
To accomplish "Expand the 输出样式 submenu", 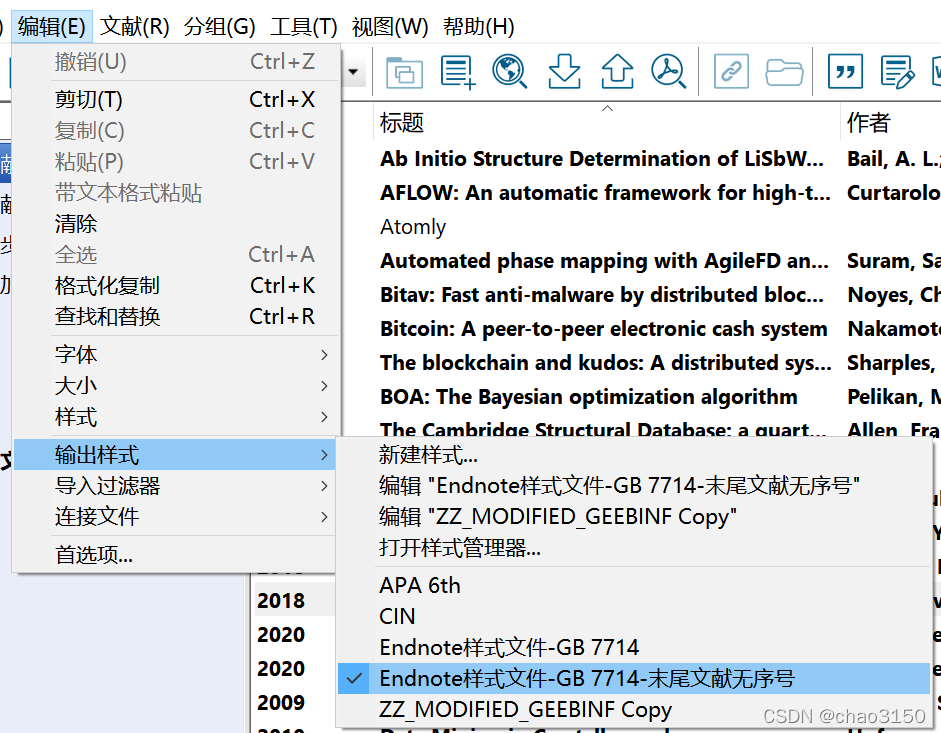I will click(176, 454).
